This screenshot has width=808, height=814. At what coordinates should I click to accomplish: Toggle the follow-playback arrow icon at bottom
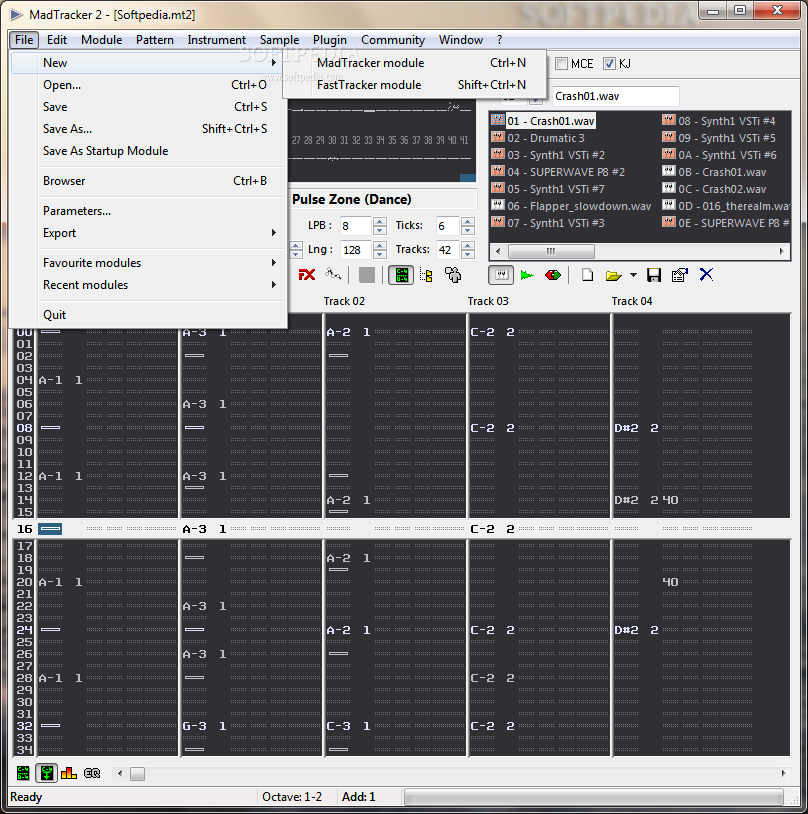click(47, 773)
